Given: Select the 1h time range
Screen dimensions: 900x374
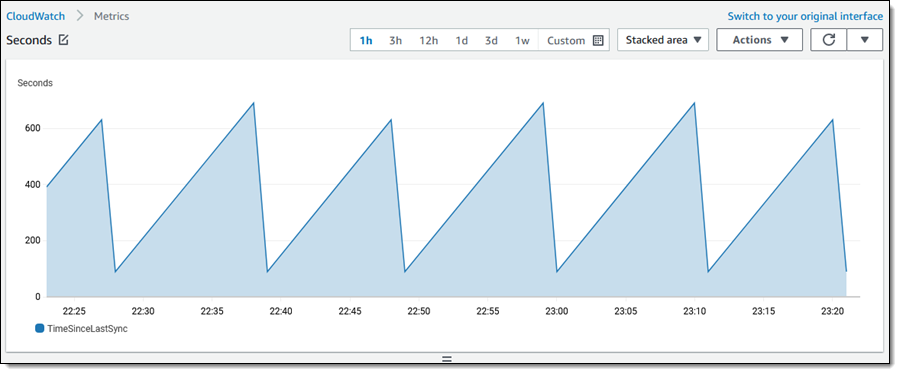Looking at the screenshot, I should 366,40.
